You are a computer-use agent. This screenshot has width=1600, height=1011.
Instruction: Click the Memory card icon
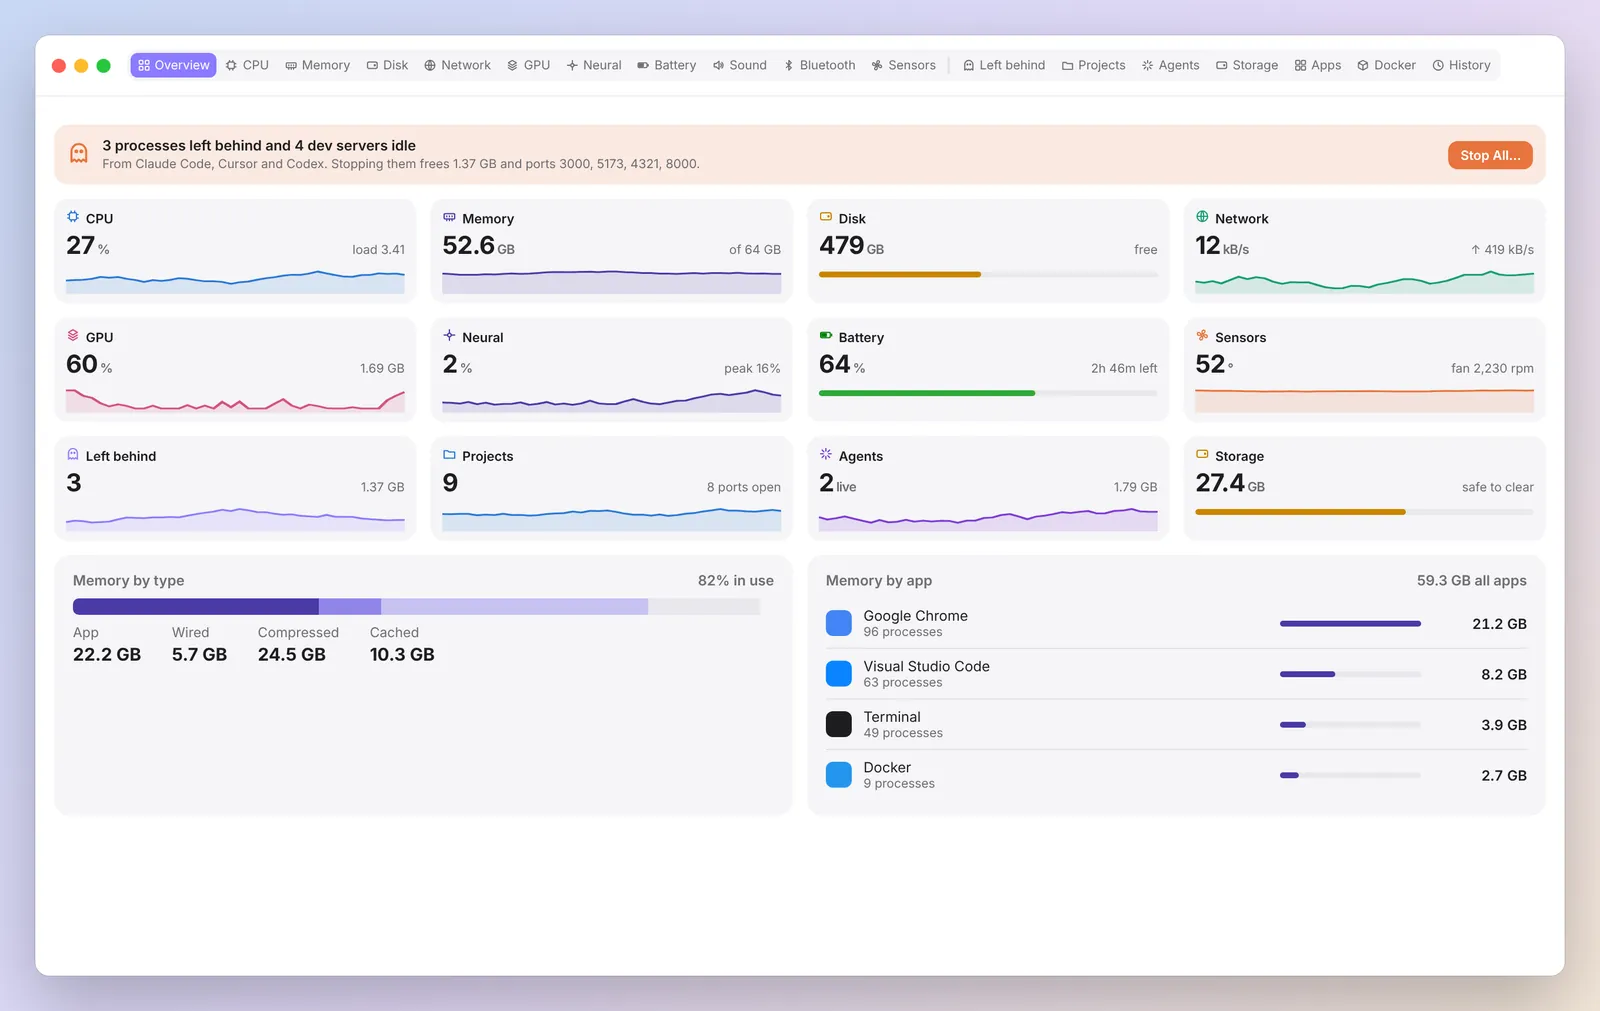449,217
